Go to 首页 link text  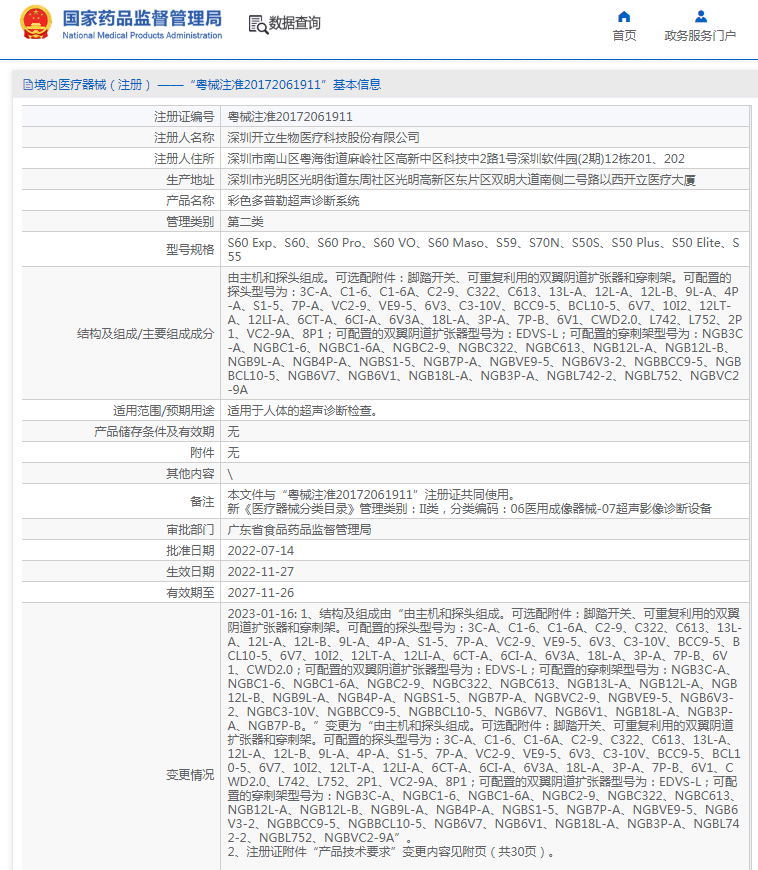tap(624, 36)
